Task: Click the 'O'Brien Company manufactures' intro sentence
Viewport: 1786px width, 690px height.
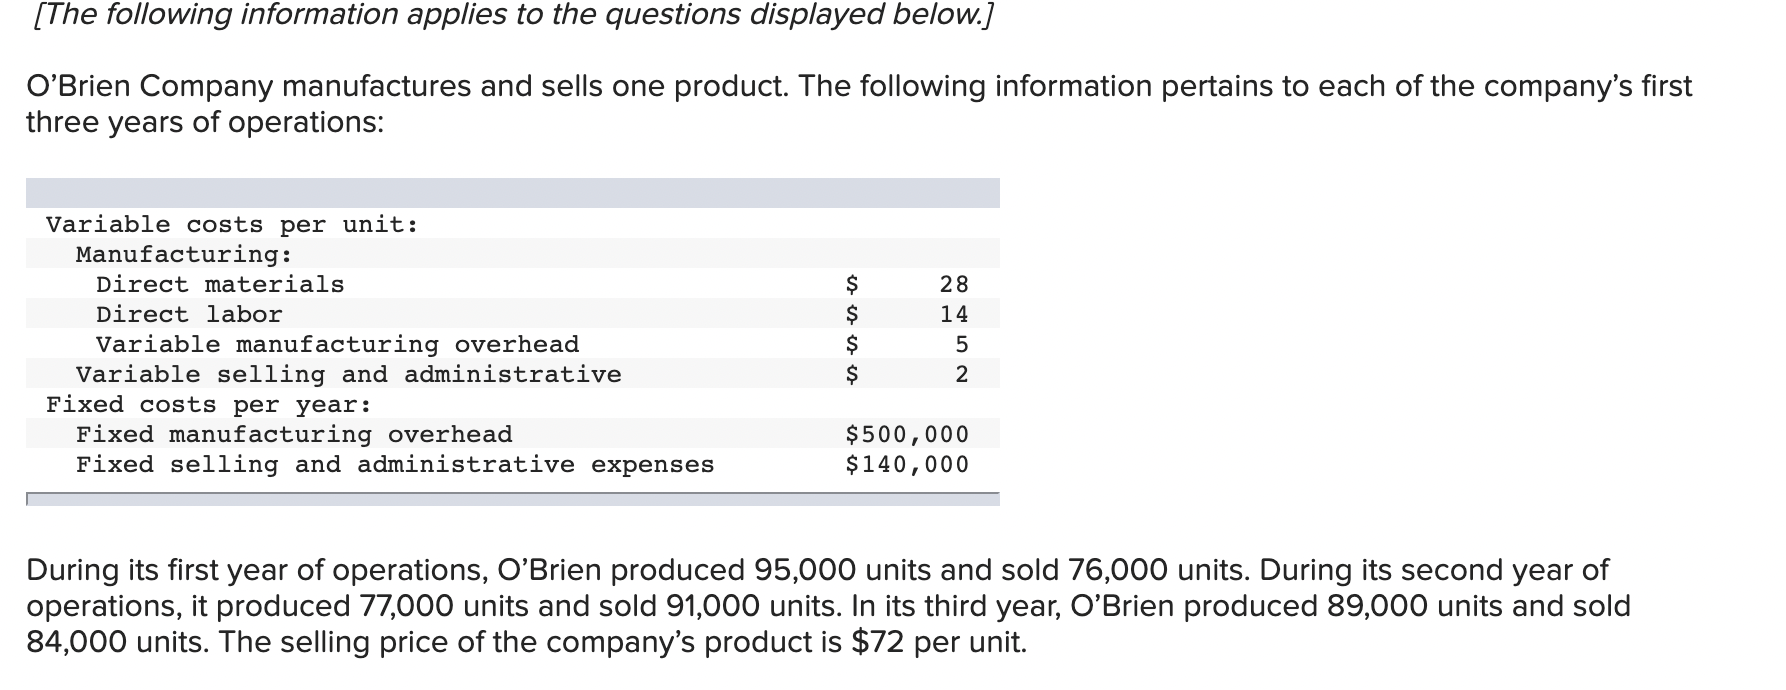Action: (x=858, y=104)
